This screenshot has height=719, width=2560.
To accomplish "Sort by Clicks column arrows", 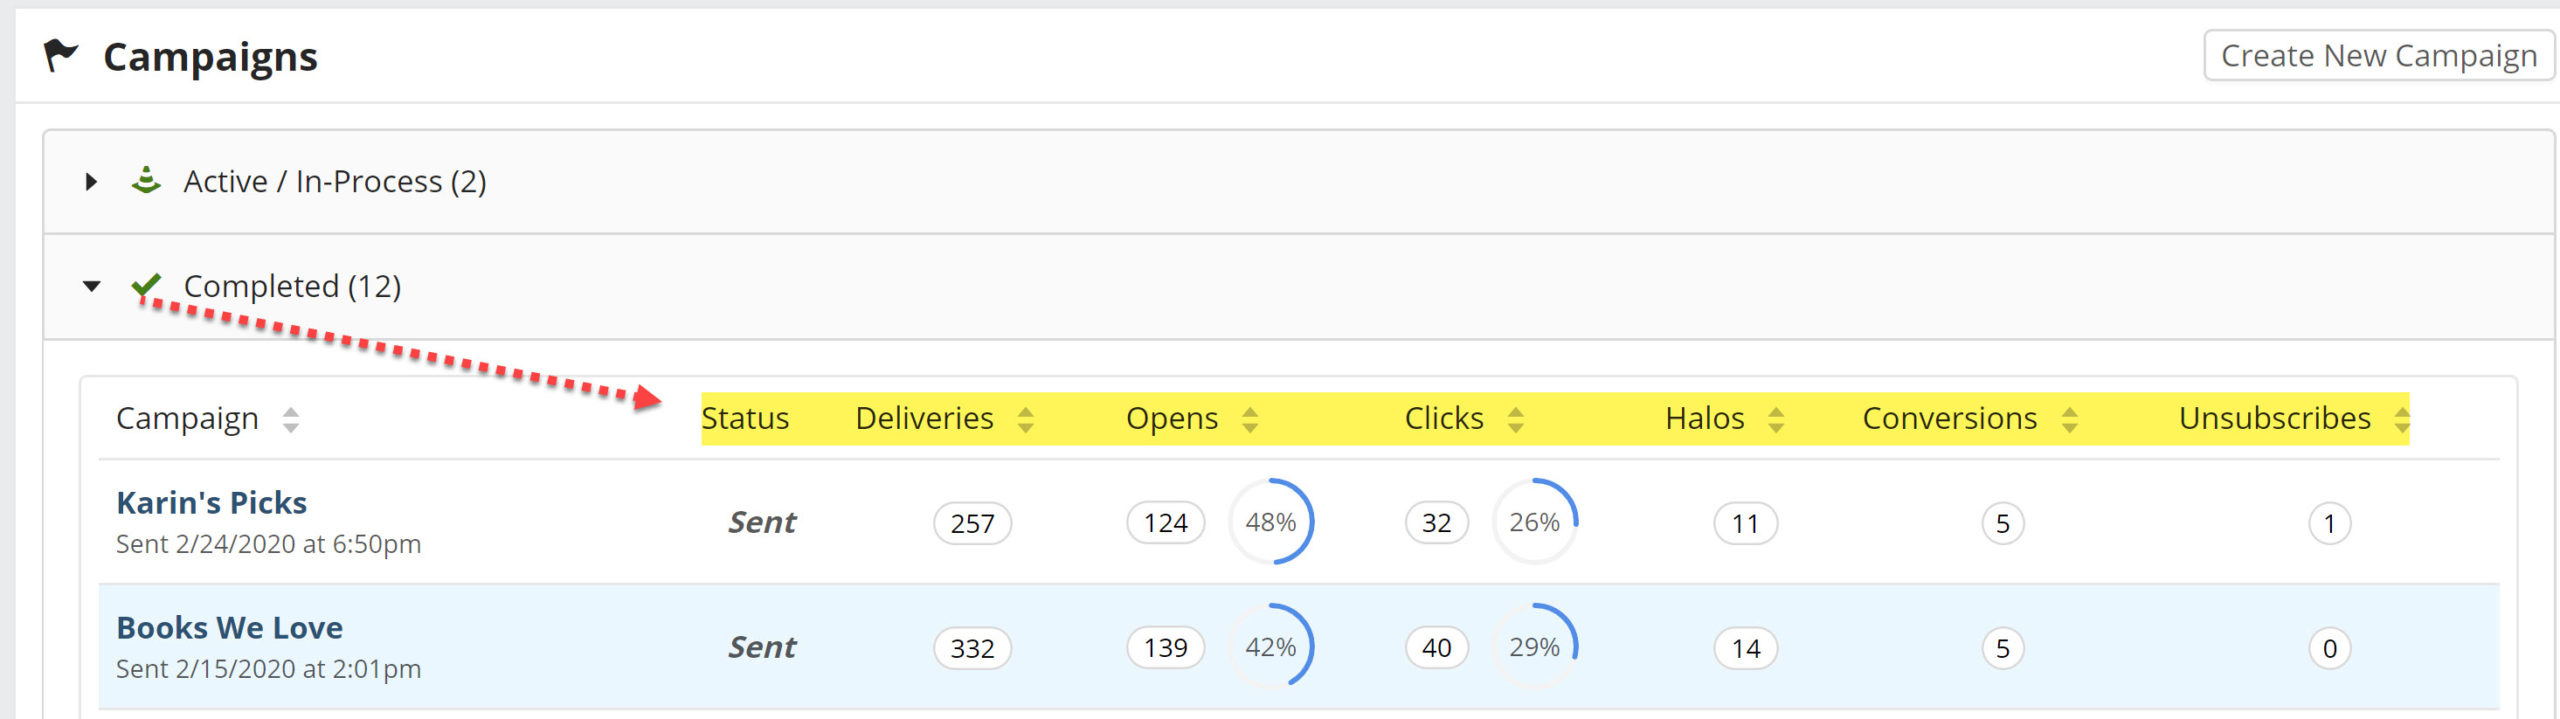I will point(1515,419).
